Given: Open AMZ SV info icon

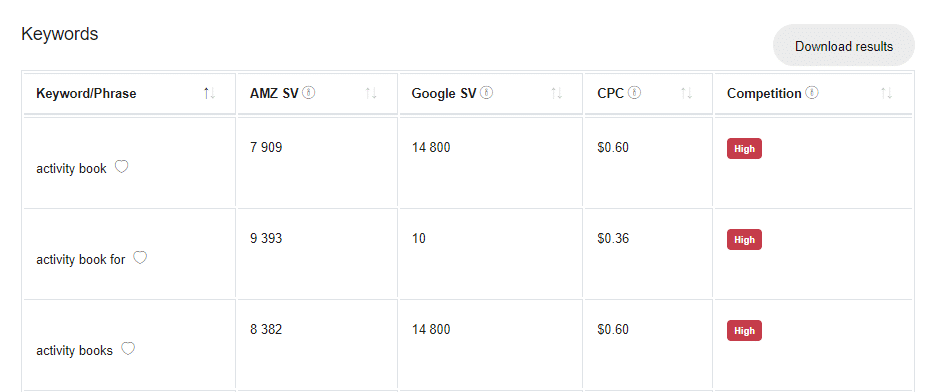Looking at the screenshot, I should (309, 93).
